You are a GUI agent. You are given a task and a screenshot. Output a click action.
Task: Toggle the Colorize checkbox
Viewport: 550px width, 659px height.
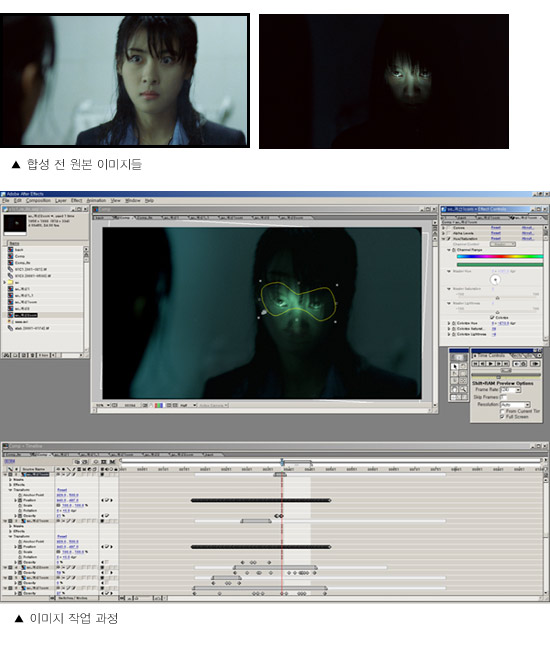click(492, 317)
